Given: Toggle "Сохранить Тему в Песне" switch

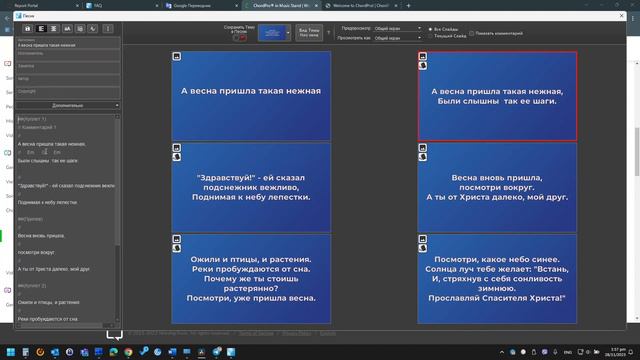Looking at the screenshot, I should pyautogui.click(x=240, y=38).
